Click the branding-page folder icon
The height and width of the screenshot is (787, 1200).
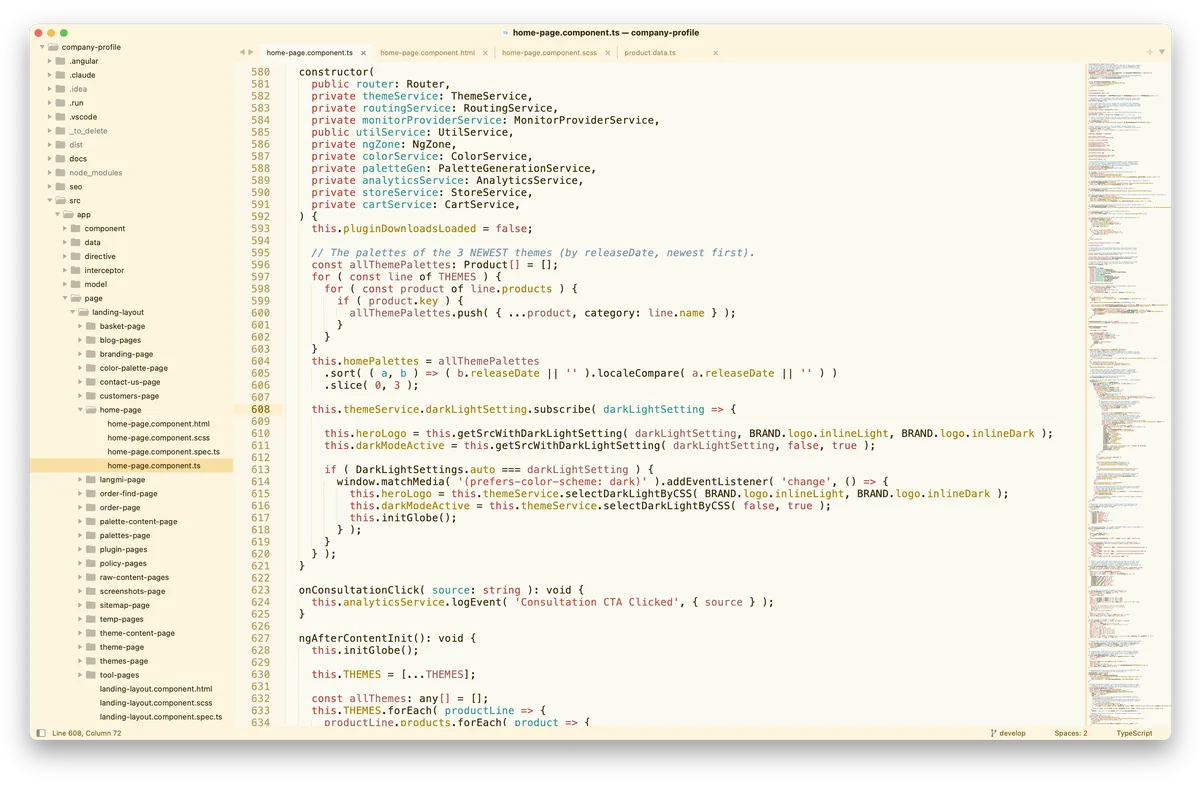click(x=91, y=354)
